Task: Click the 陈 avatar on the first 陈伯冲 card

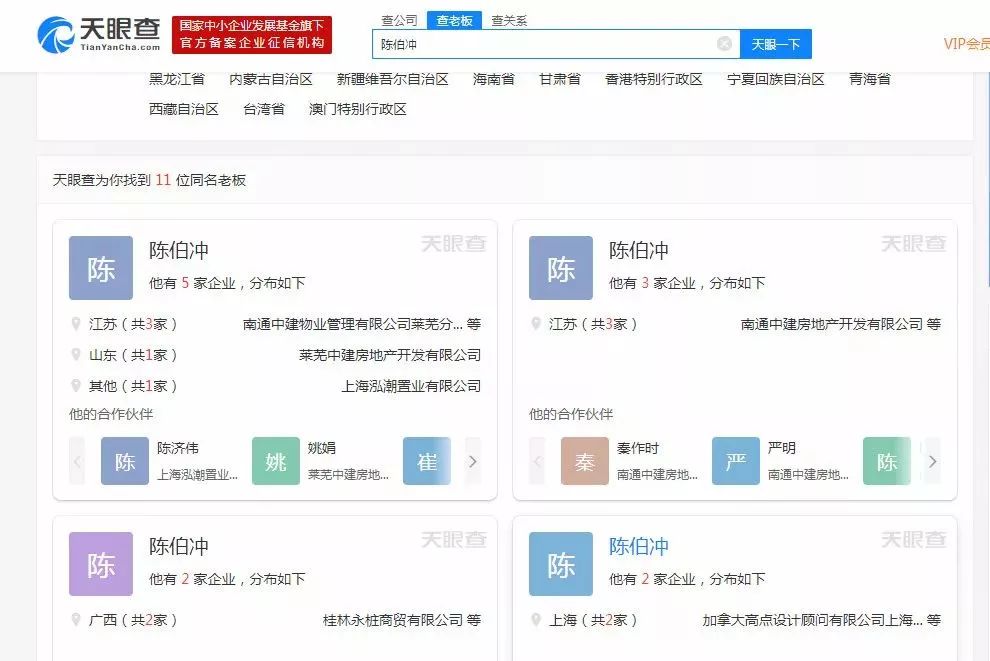Action: point(100,267)
